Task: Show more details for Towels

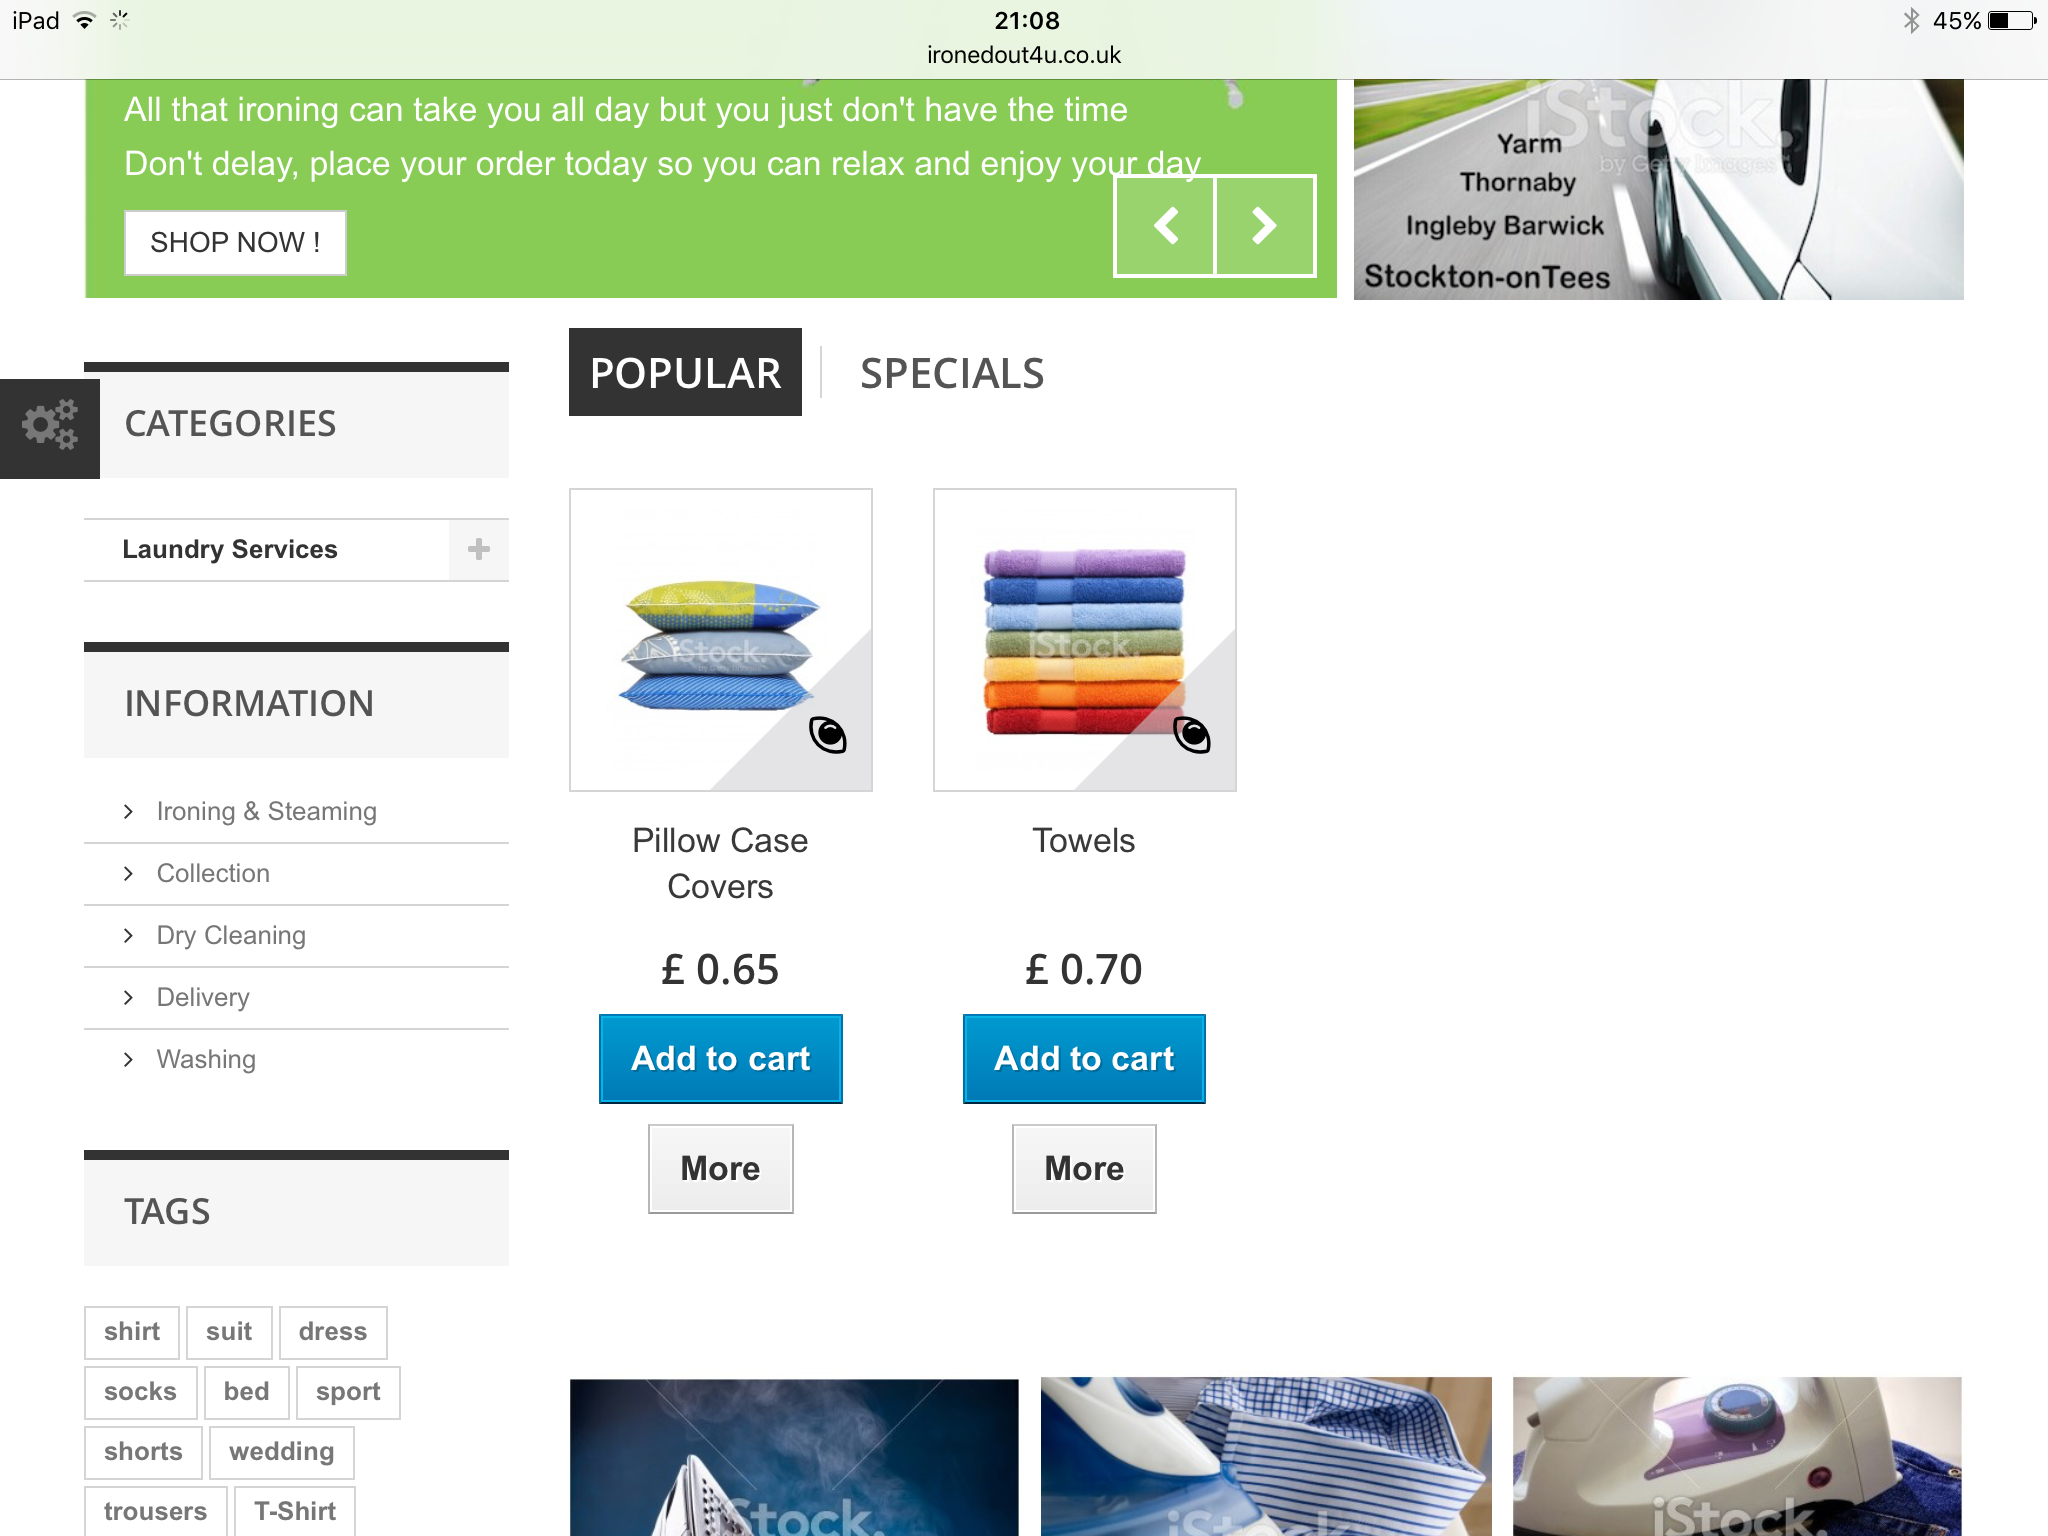Action: pos(1084,1169)
